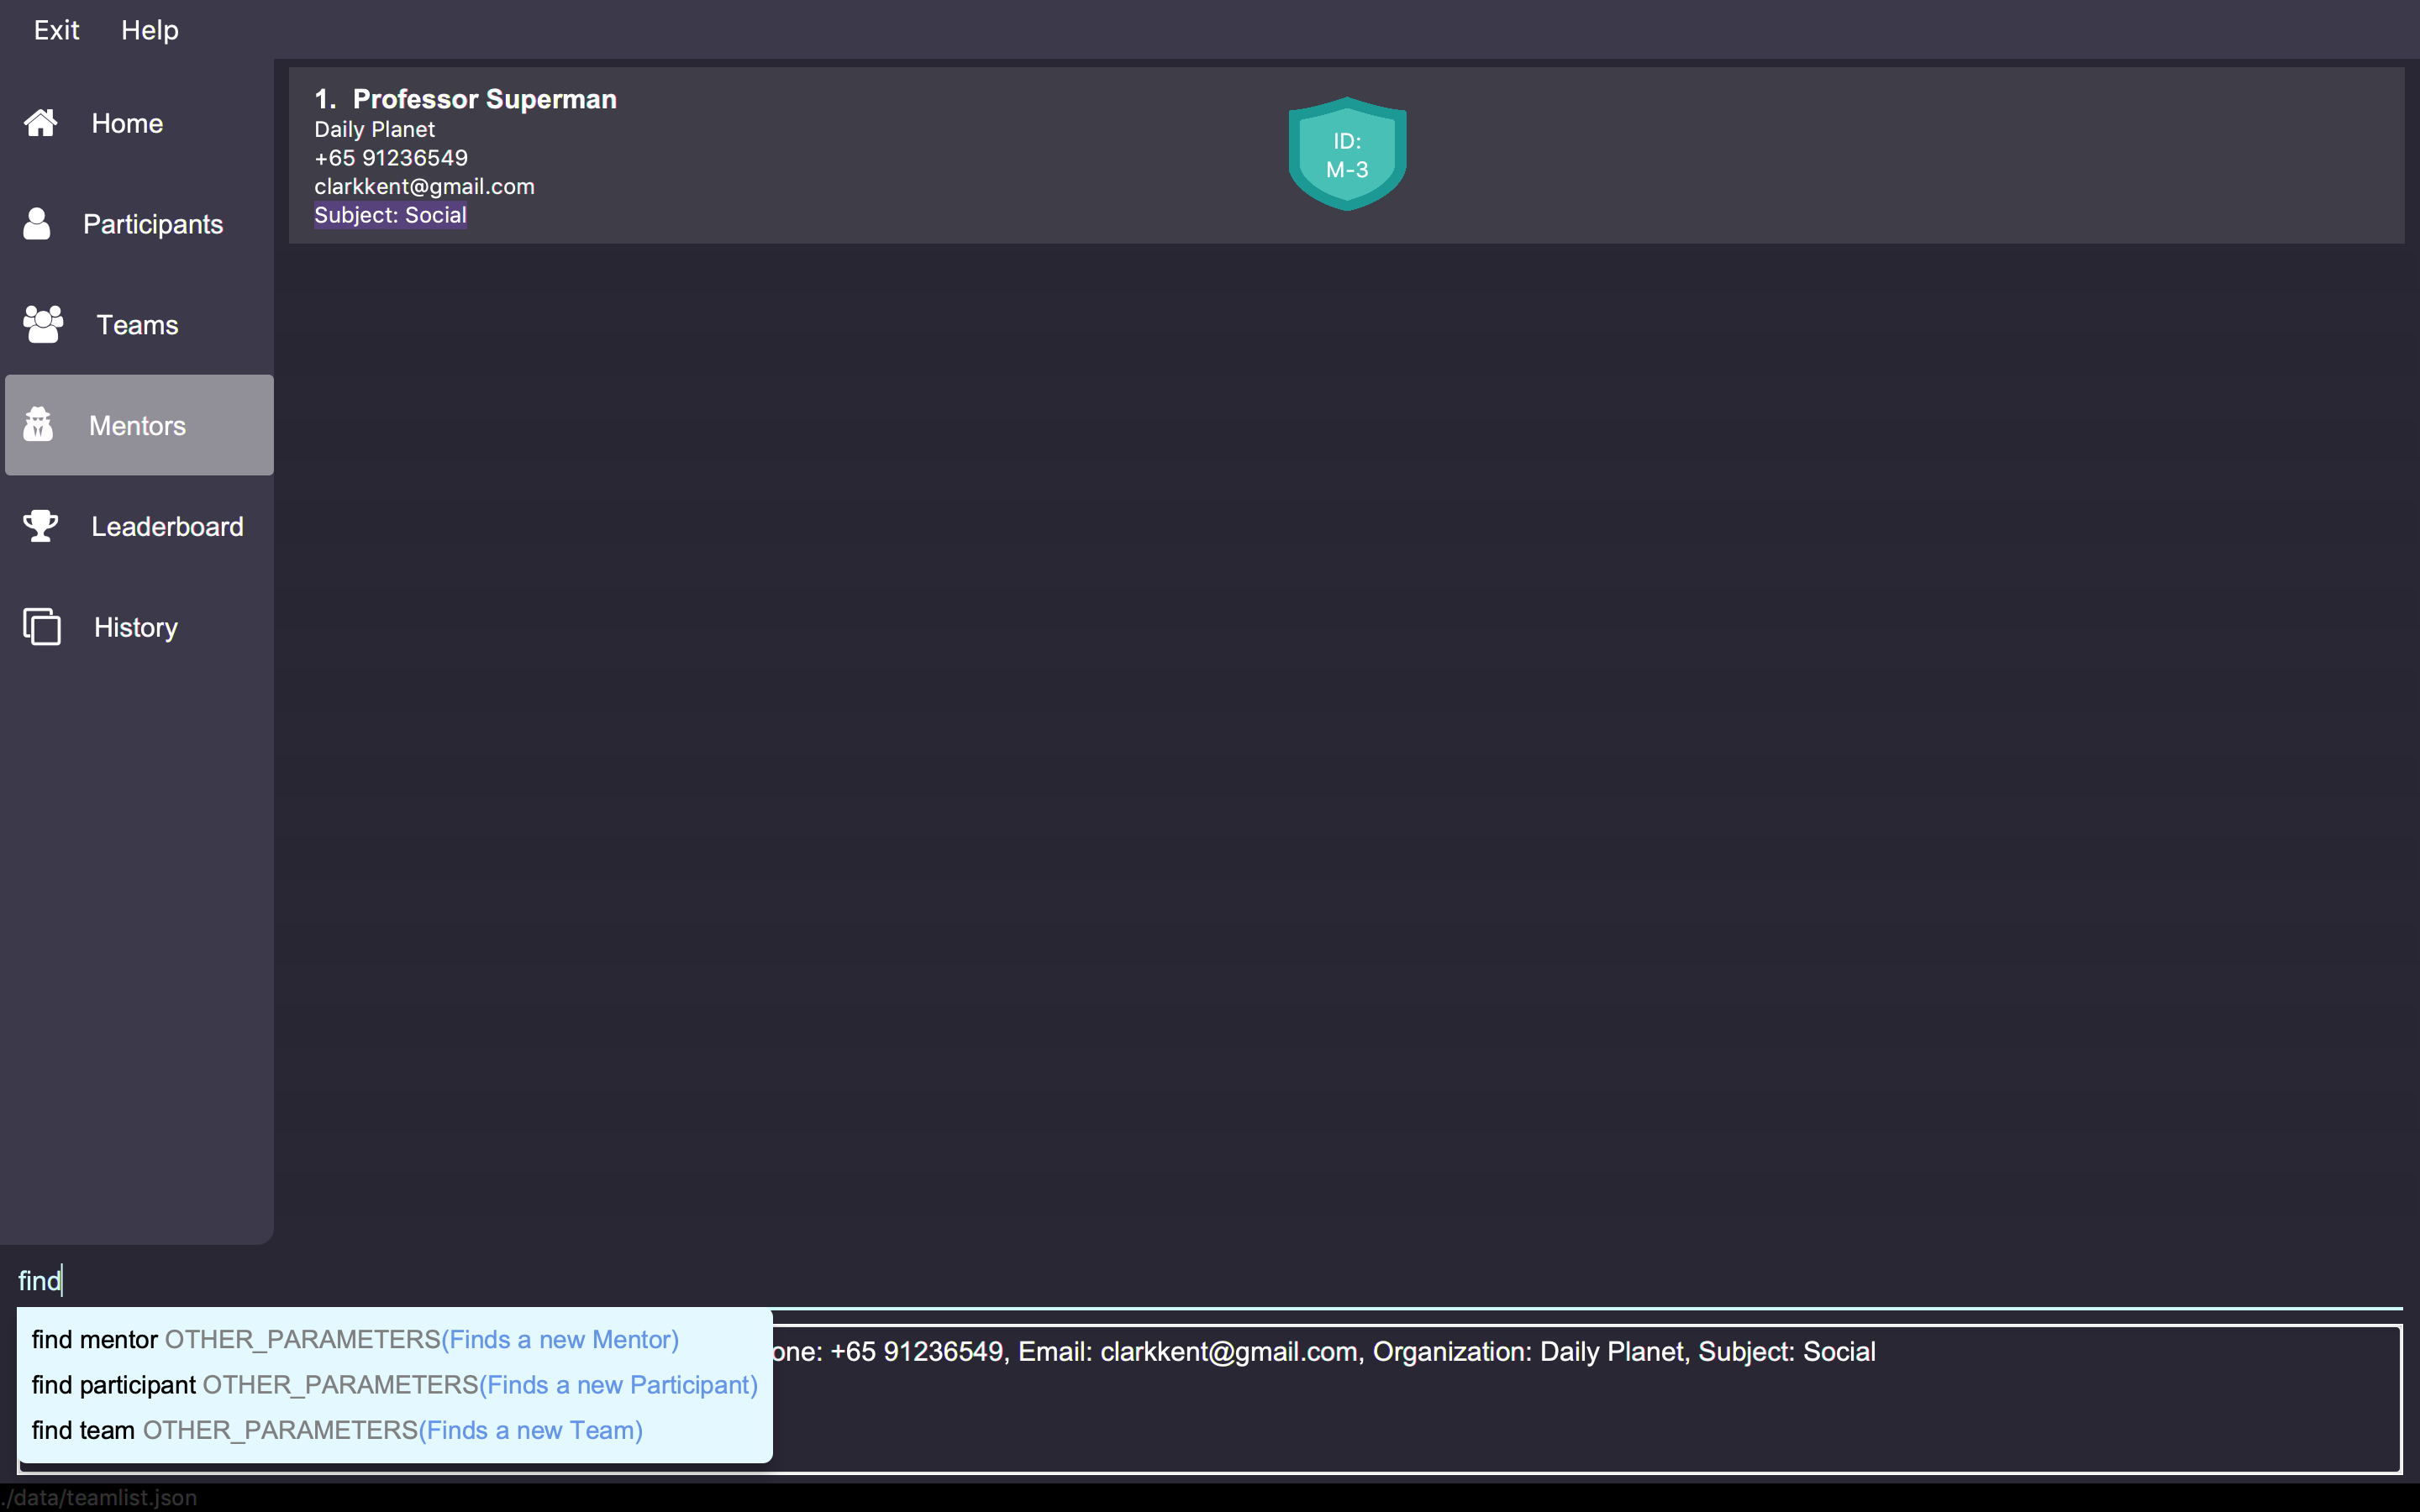Open the Help menu
Image resolution: width=2420 pixels, height=1512 pixels.
150,30
